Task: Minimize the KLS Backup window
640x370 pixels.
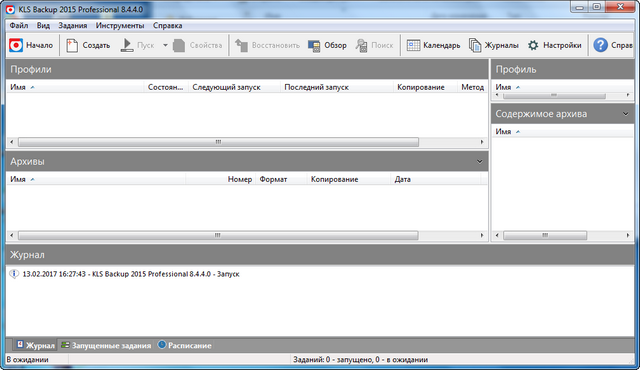Action: pyautogui.click(x=580, y=7)
